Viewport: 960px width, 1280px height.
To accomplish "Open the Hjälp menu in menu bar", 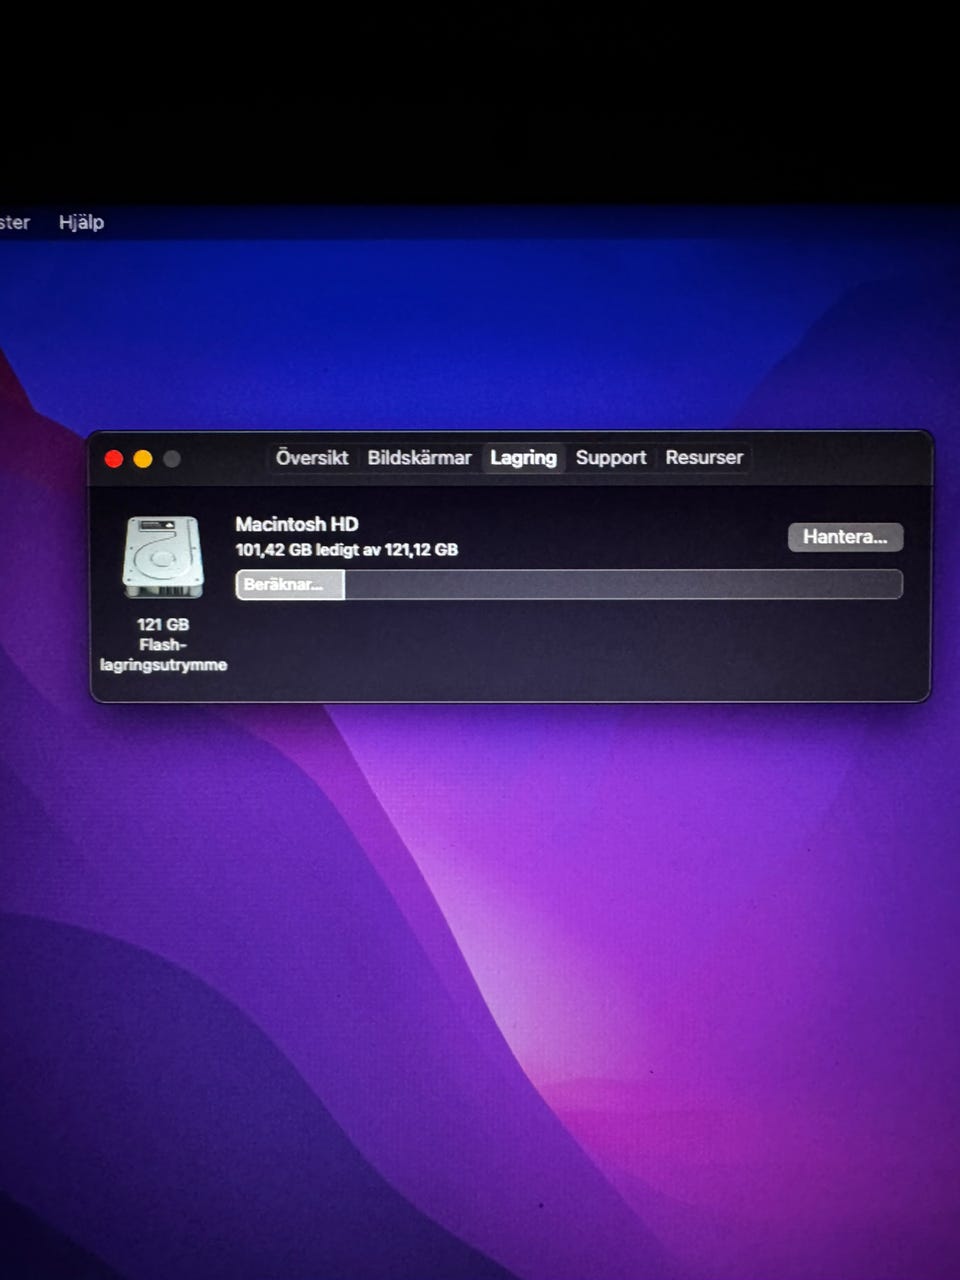I will pos(81,222).
